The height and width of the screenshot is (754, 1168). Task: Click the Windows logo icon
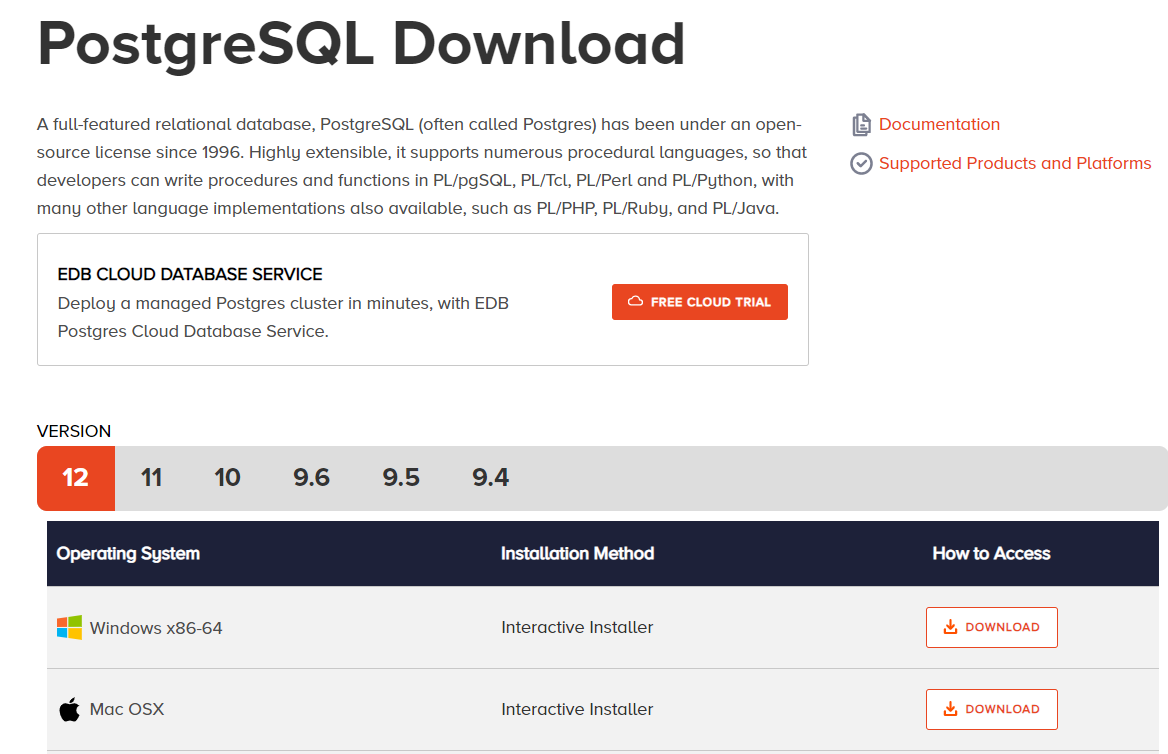pos(69,627)
